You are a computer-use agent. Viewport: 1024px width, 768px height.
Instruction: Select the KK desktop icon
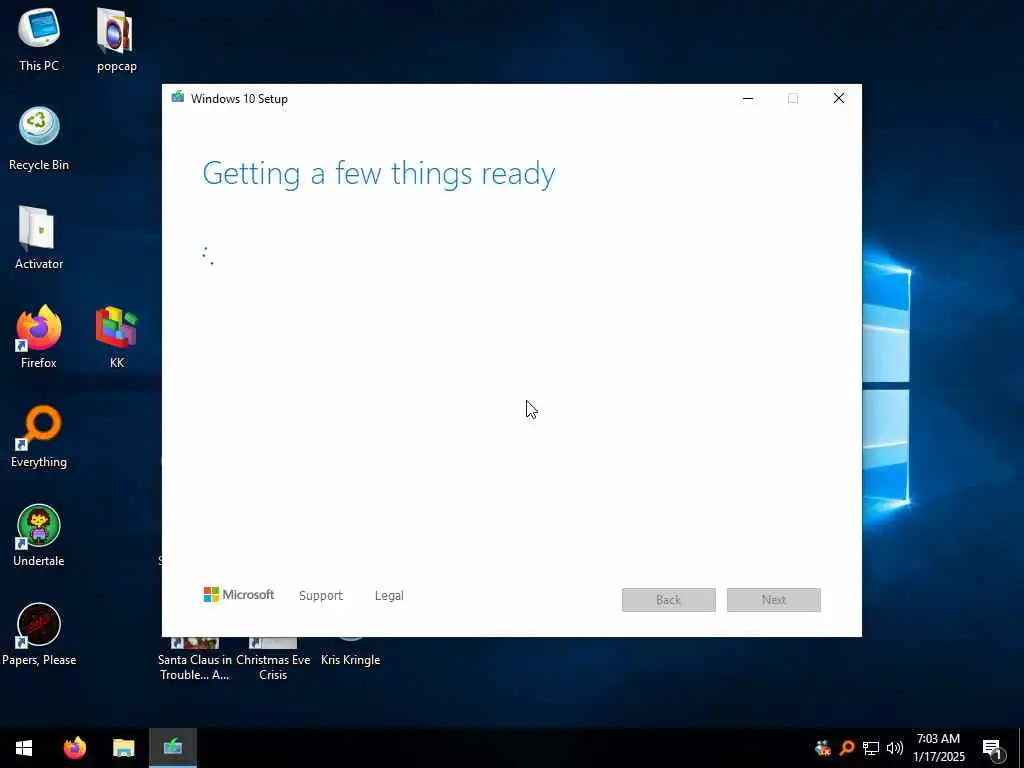116,336
